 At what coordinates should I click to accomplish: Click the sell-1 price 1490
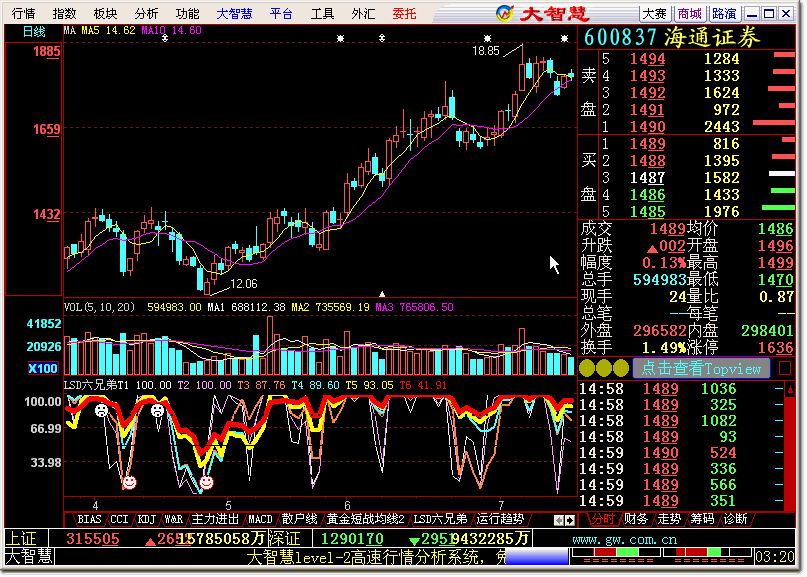point(647,127)
